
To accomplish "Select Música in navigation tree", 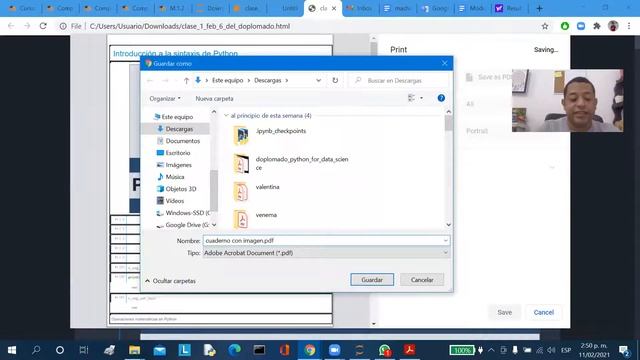I will 175,177.
